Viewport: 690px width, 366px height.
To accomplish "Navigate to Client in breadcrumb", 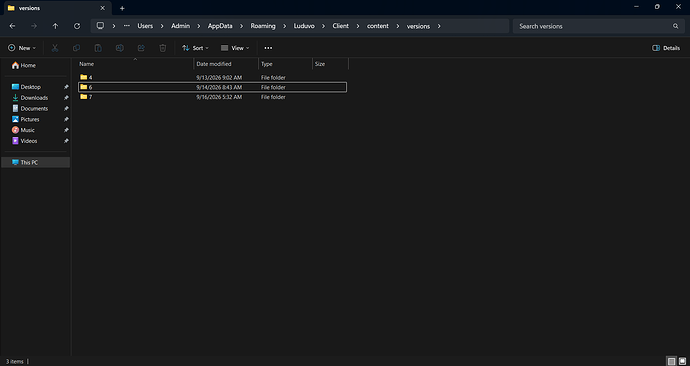I will pos(341,26).
